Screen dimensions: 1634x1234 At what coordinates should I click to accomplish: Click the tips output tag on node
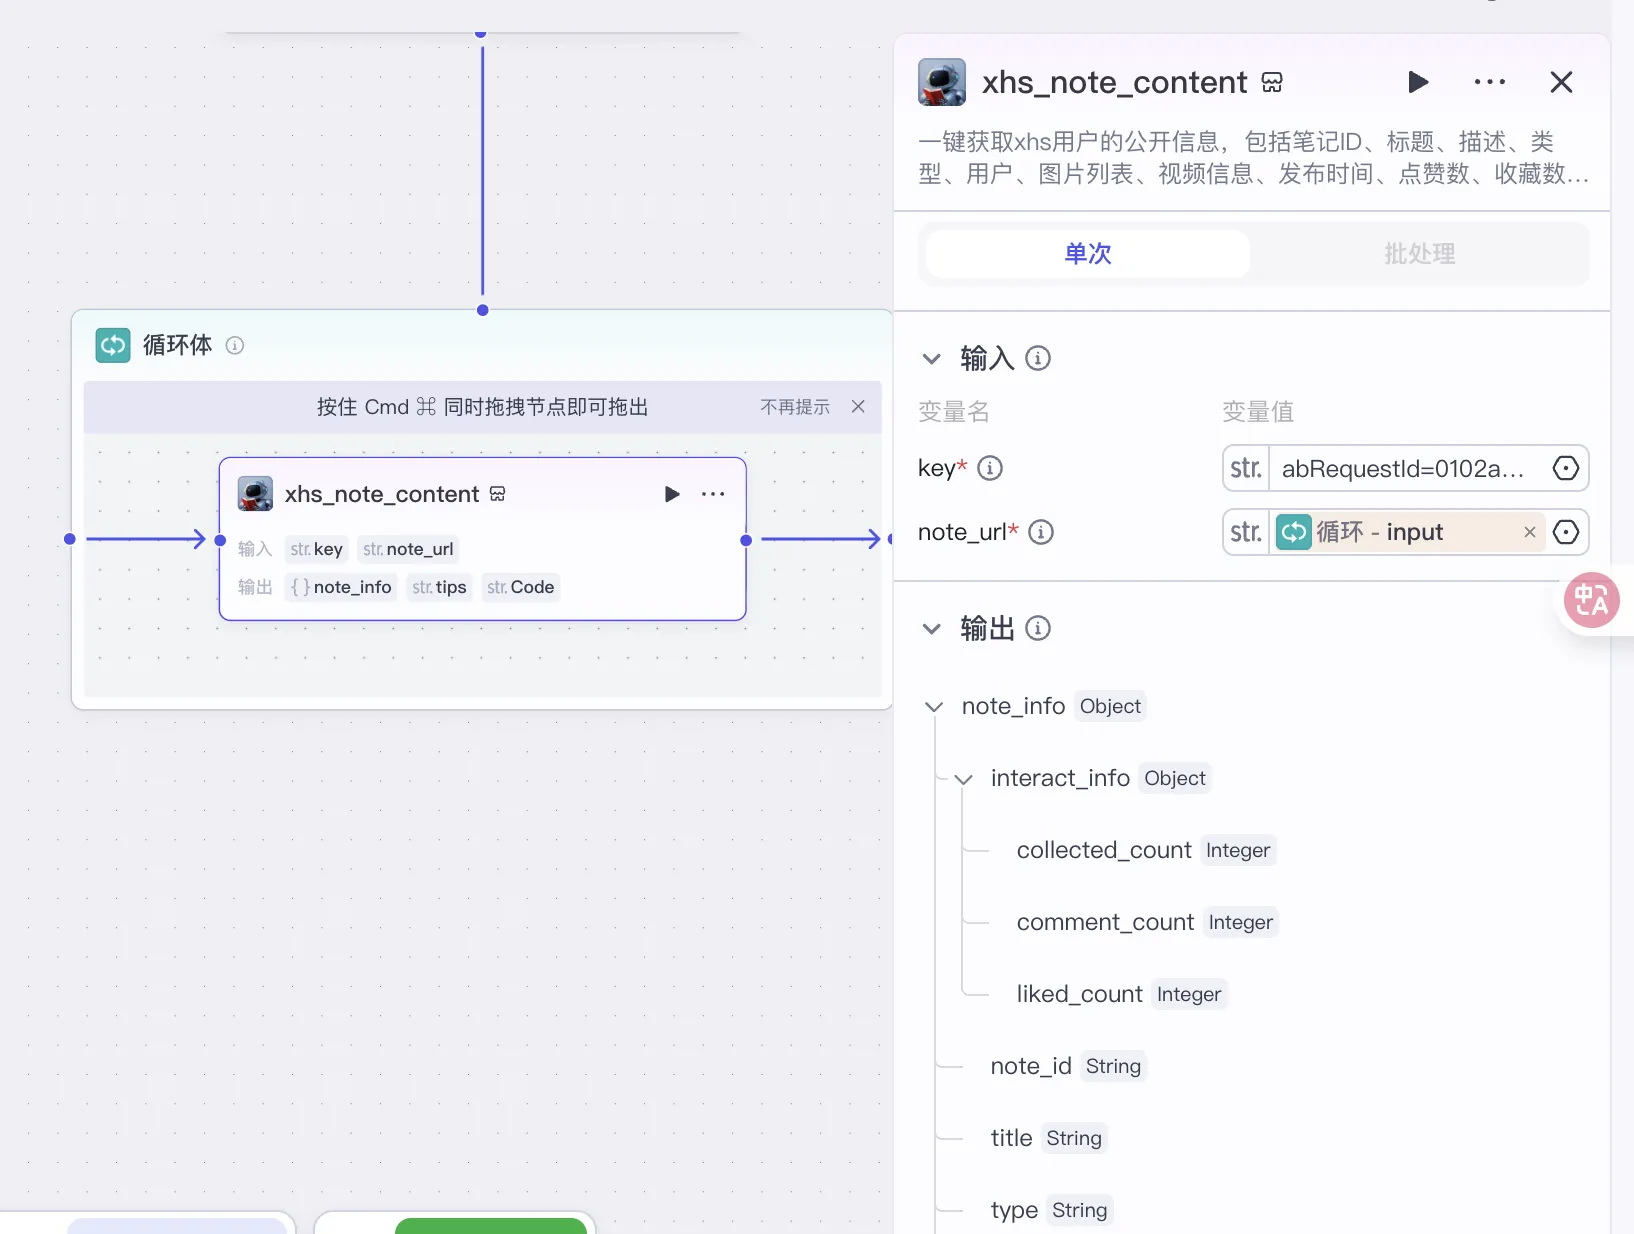click(439, 587)
